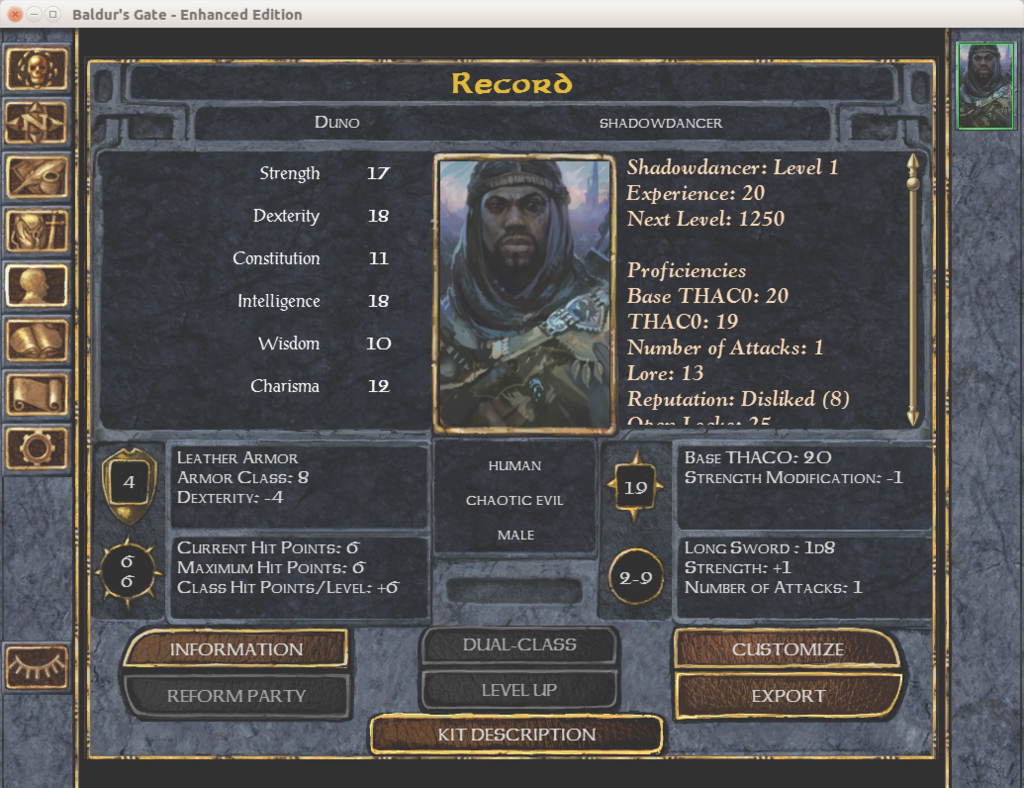View the KIT DESCRIPTION

516,734
